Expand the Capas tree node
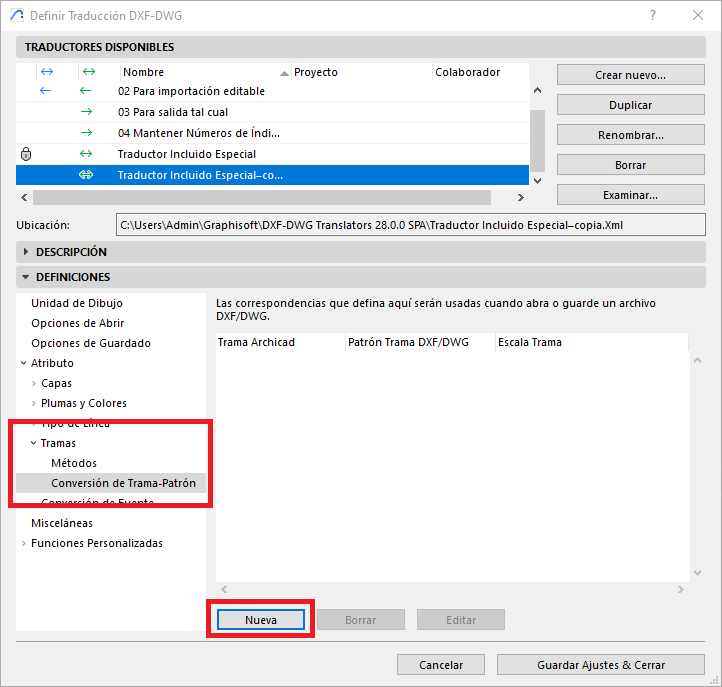This screenshot has height=687, width=722. 34,384
